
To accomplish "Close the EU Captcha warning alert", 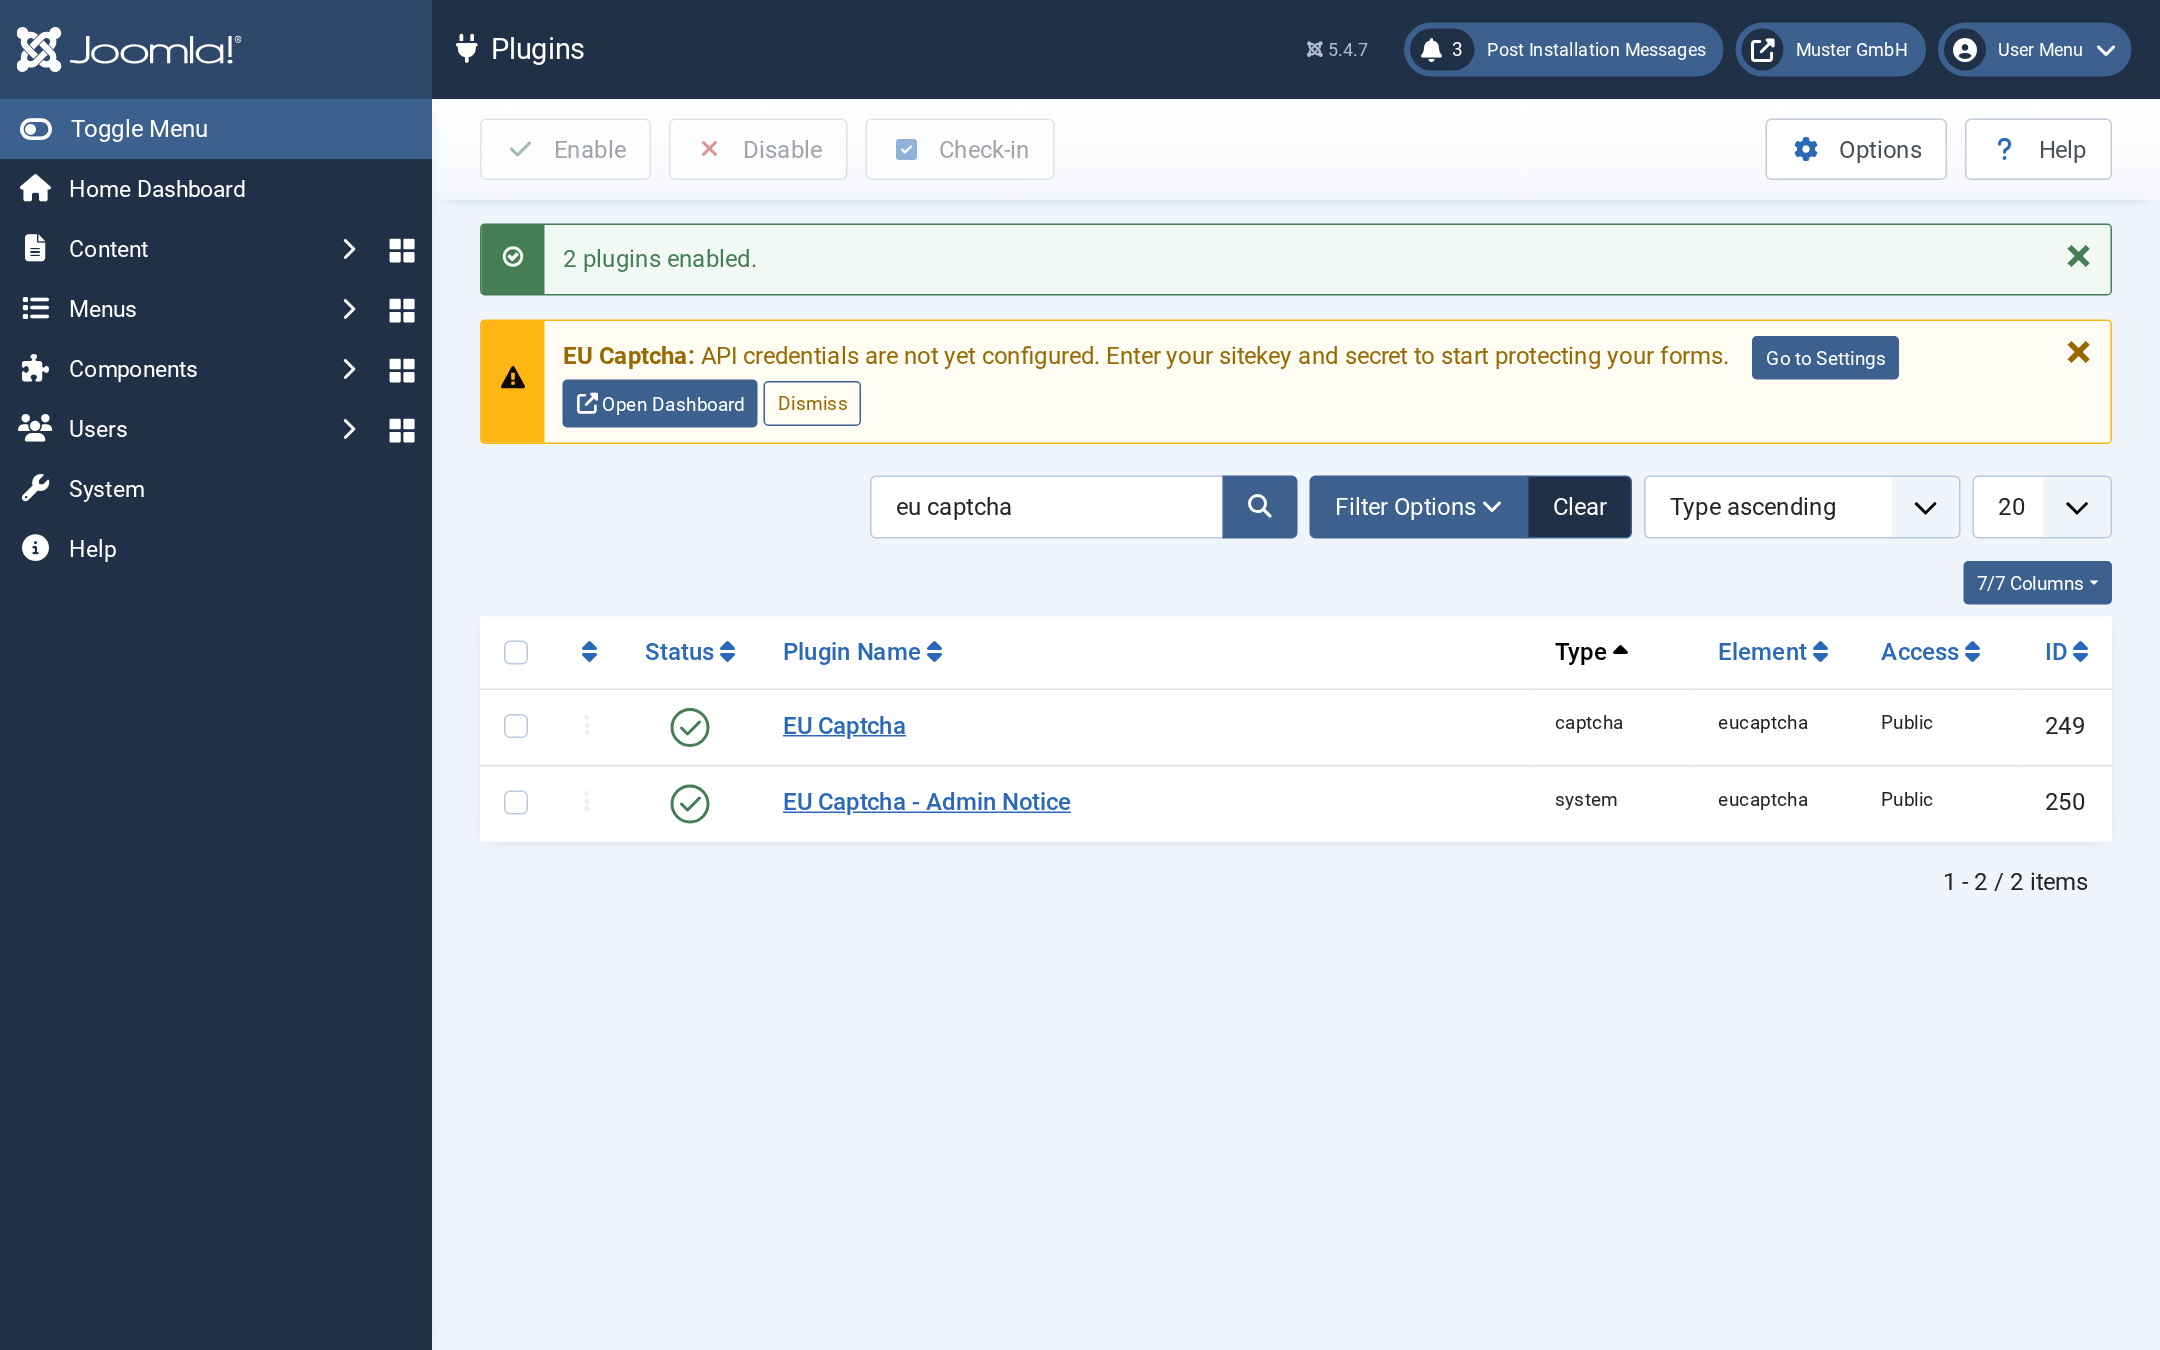I will 2078,352.
